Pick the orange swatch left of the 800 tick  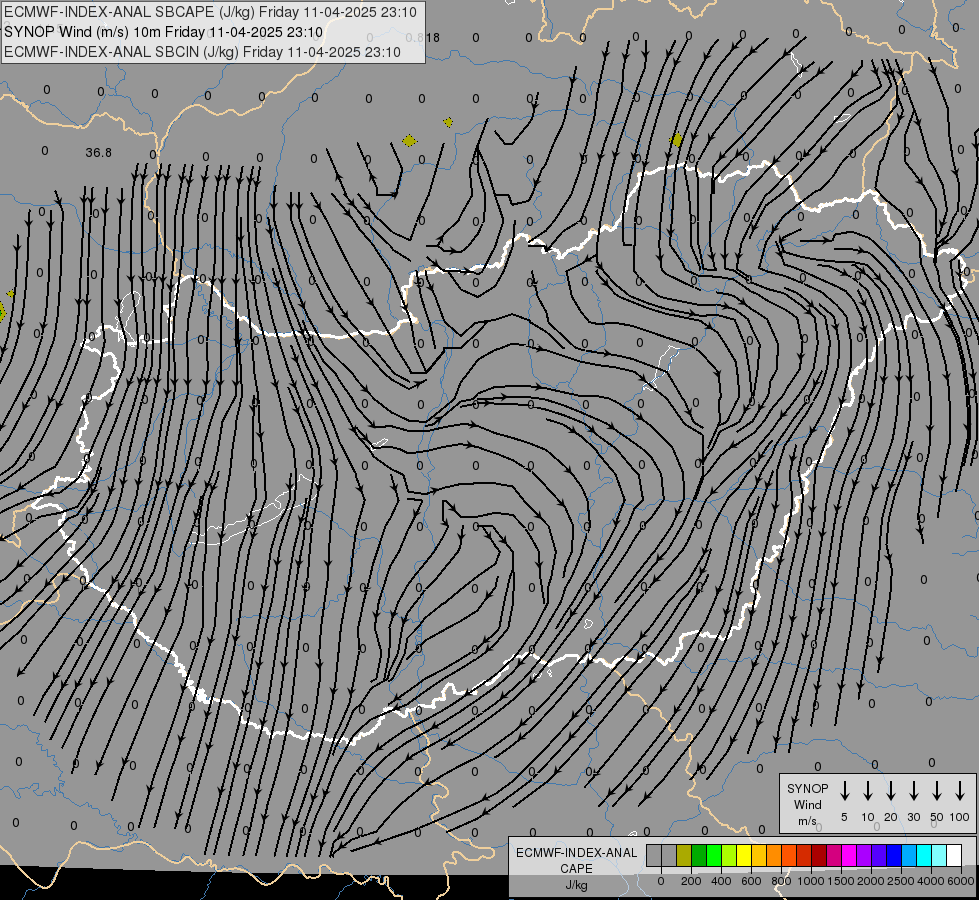774,855
